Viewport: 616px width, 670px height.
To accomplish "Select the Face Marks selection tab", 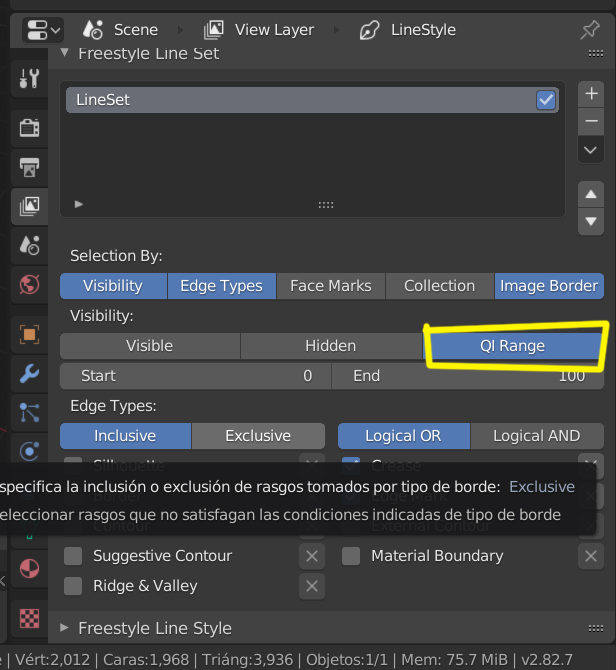I will pos(330,286).
